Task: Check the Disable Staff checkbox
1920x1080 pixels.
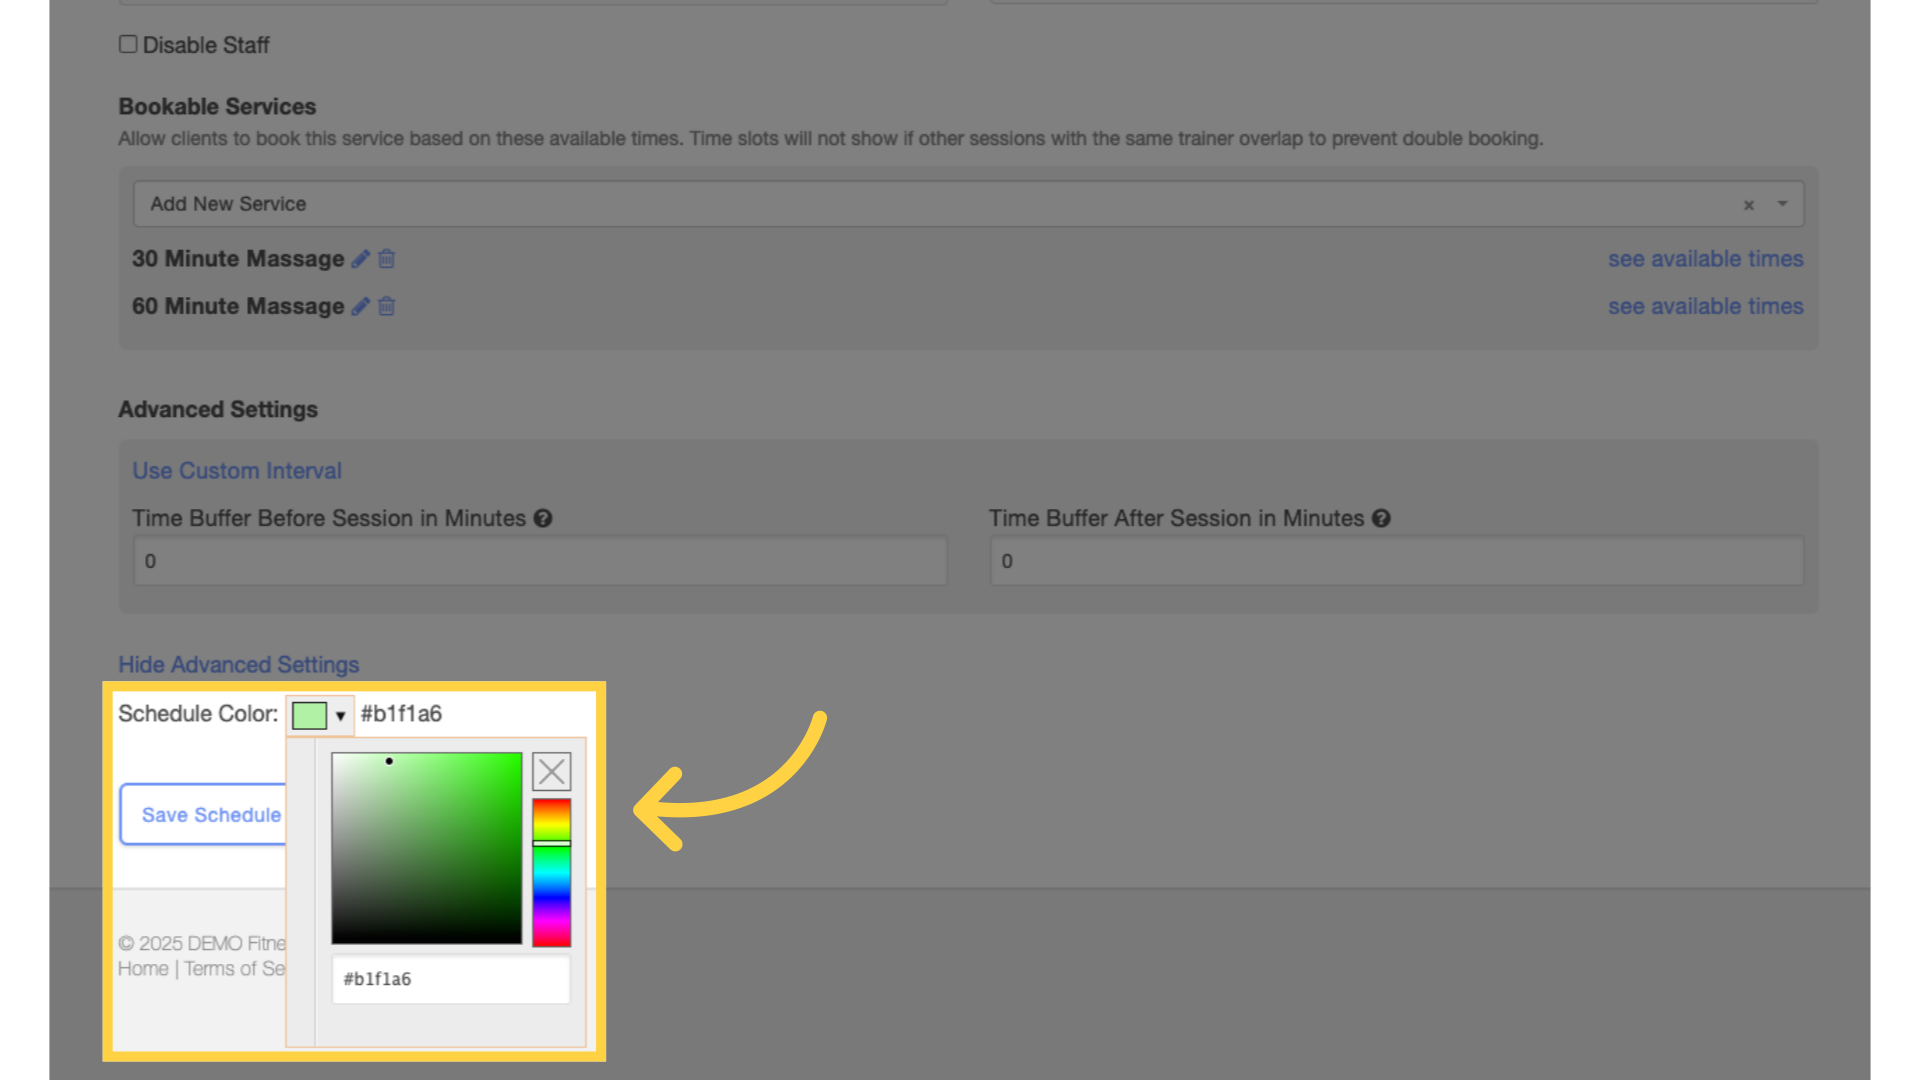Action: (x=128, y=44)
